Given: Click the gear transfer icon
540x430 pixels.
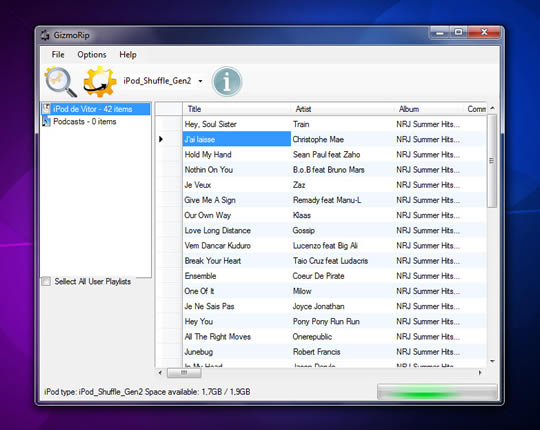Looking at the screenshot, I should click(100, 82).
